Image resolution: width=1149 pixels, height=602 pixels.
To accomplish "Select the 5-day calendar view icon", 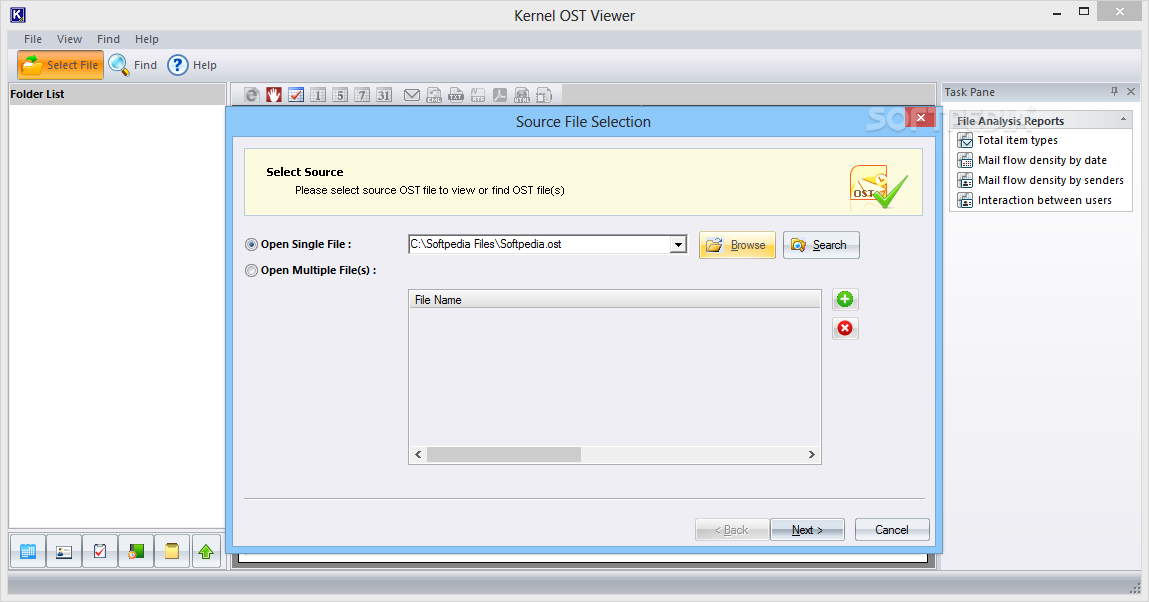I will [x=340, y=94].
